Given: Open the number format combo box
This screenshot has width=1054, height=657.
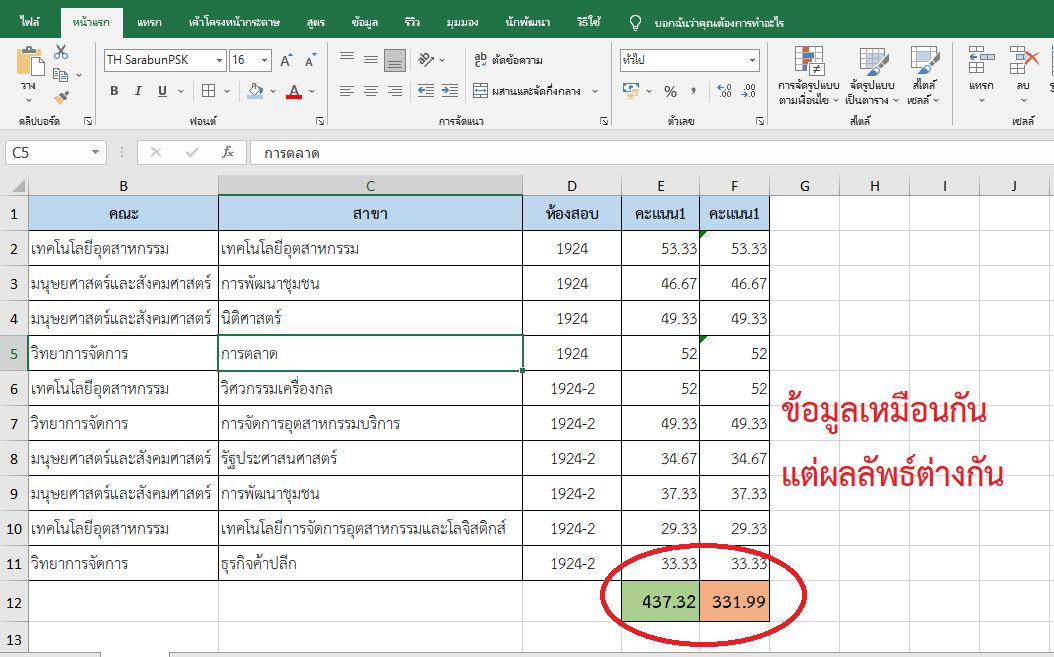Looking at the screenshot, I should pyautogui.click(x=690, y=60).
